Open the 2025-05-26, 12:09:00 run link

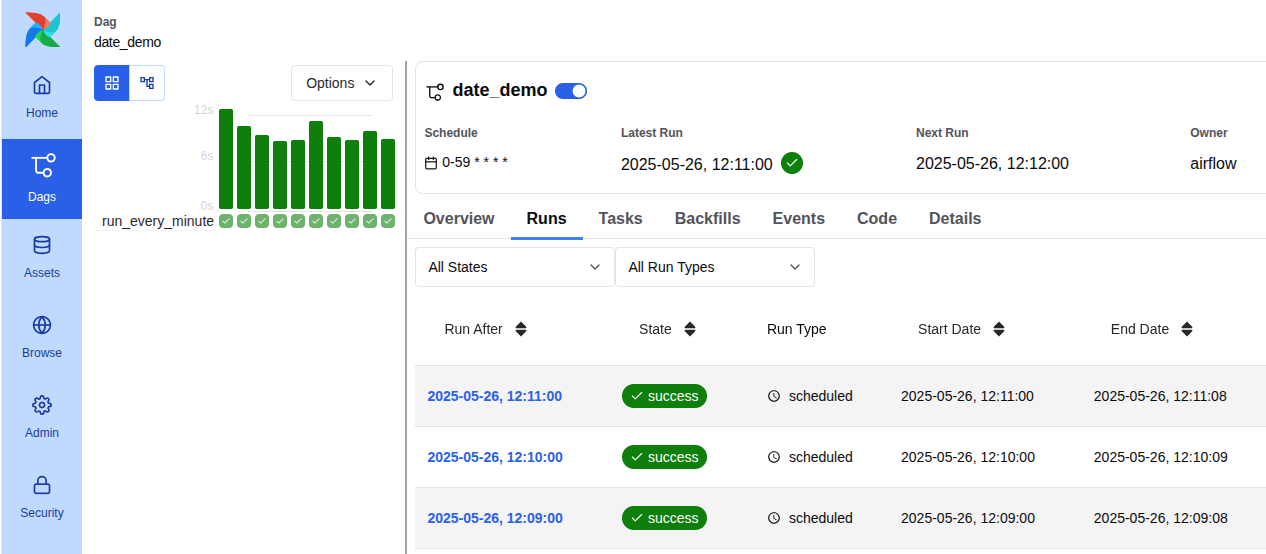pyautogui.click(x=494, y=518)
